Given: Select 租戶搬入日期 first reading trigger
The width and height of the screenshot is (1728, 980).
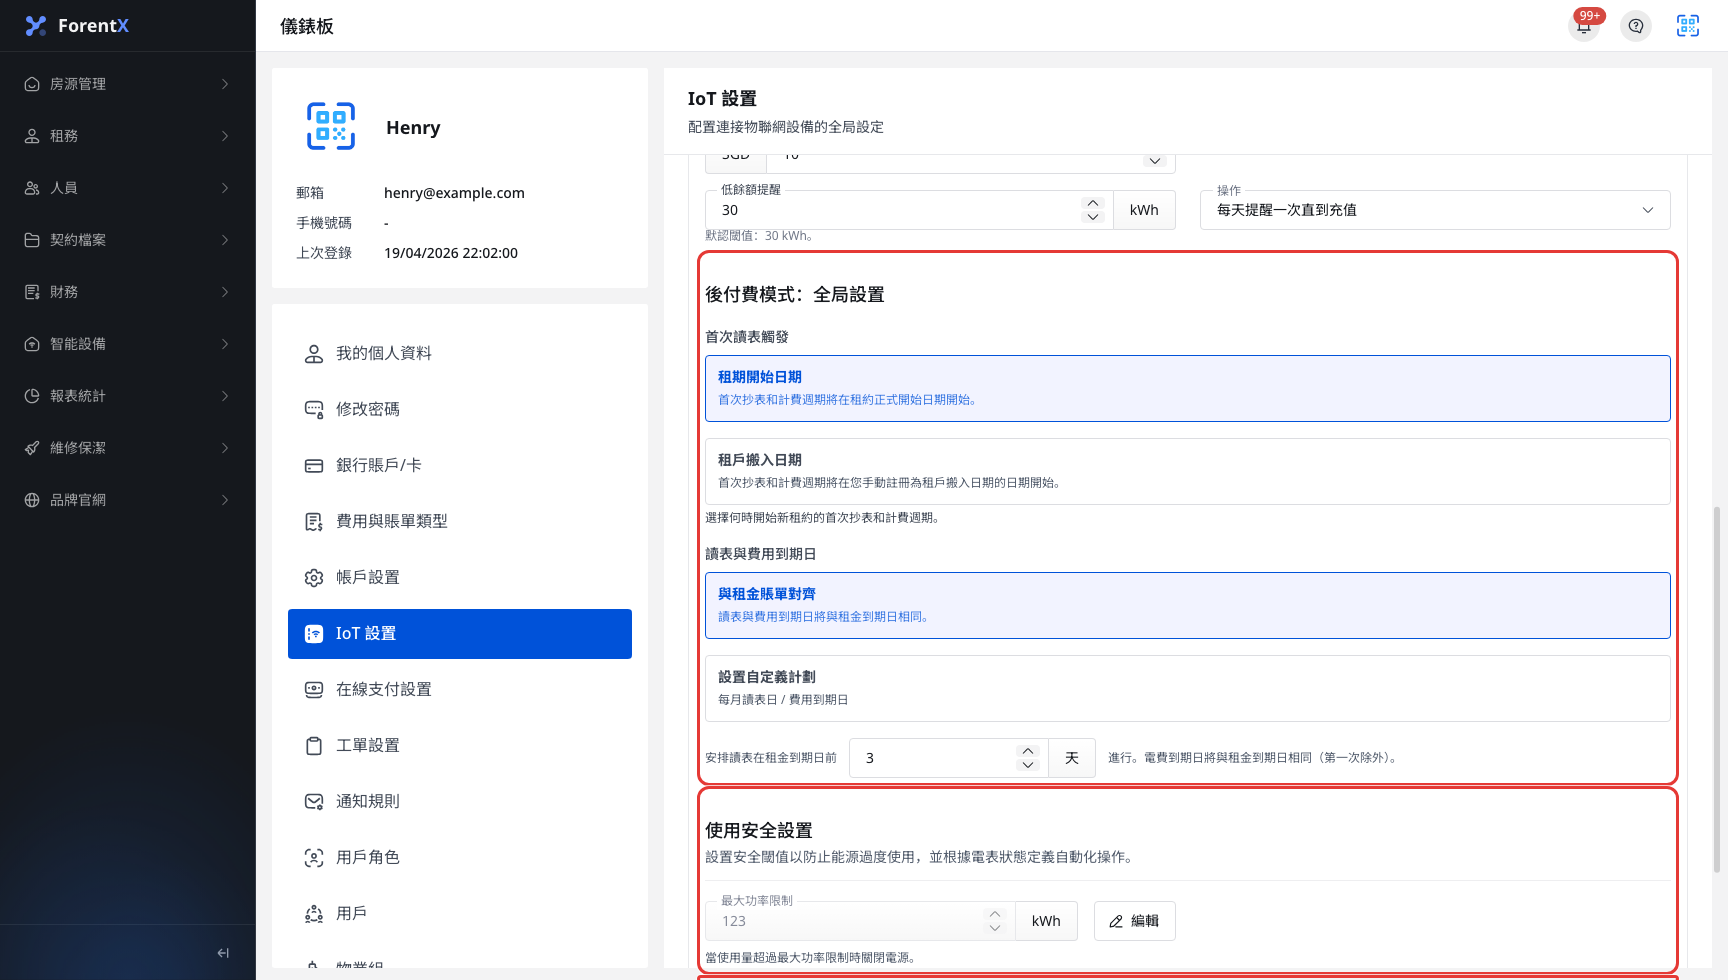Looking at the screenshot, I should coord(1188,471).
